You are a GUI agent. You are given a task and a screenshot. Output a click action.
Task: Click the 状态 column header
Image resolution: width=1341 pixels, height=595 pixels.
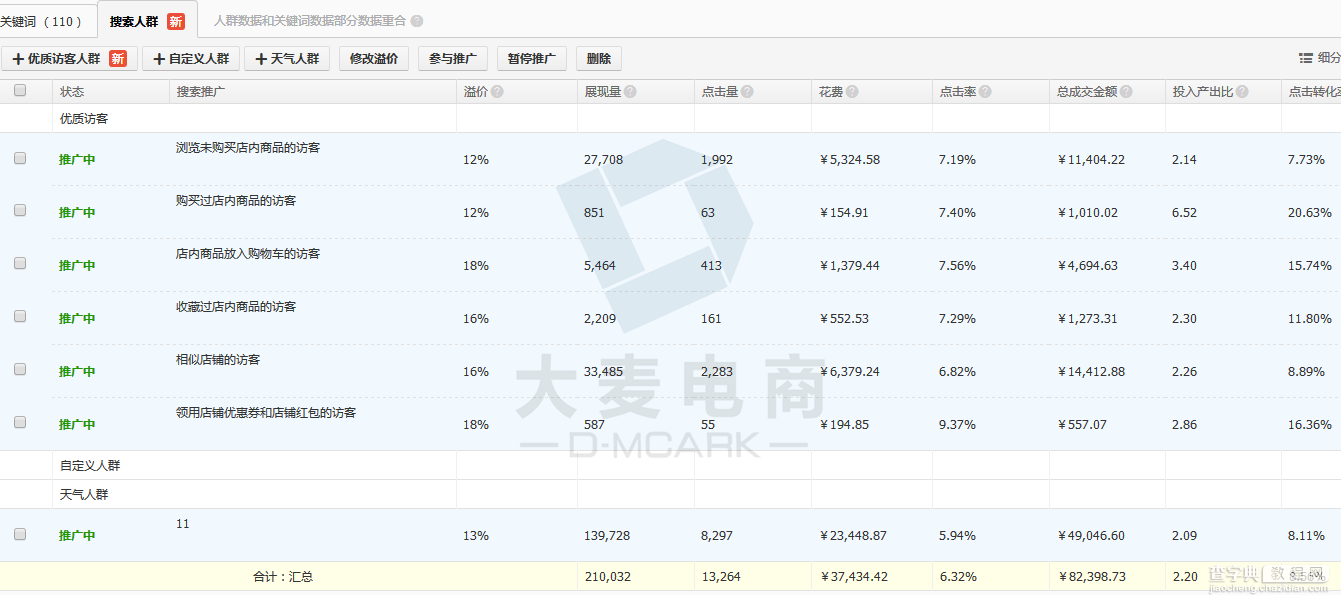tap(72, 92)
